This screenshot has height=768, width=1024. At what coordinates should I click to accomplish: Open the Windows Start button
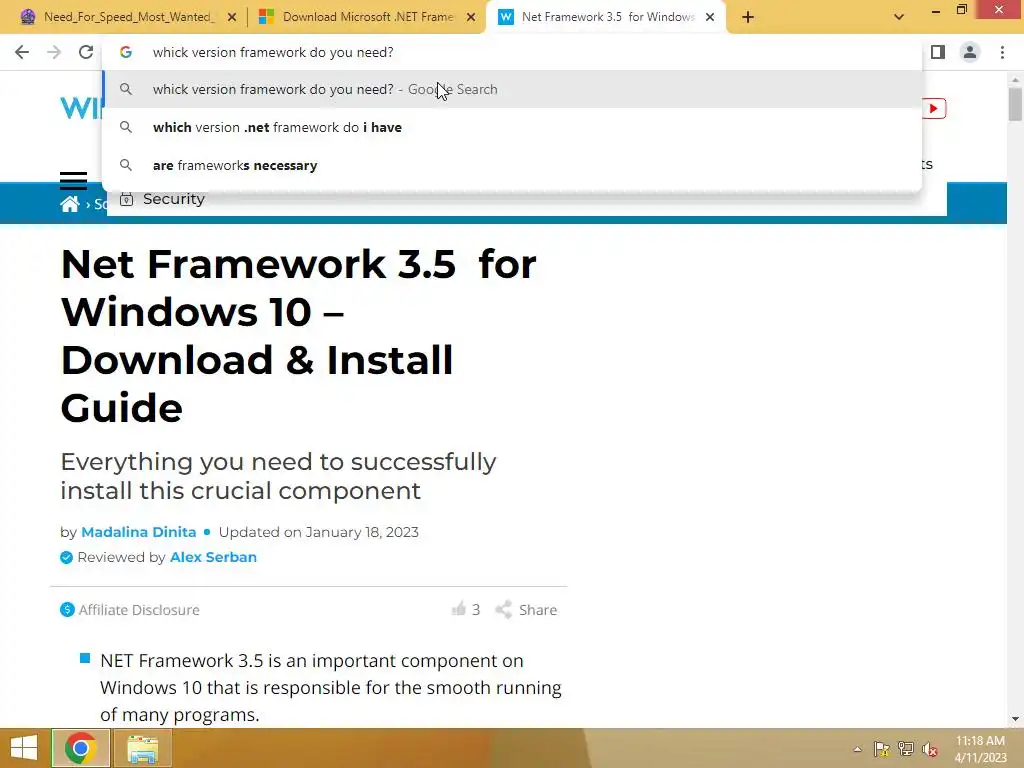[x=24, y=748]
